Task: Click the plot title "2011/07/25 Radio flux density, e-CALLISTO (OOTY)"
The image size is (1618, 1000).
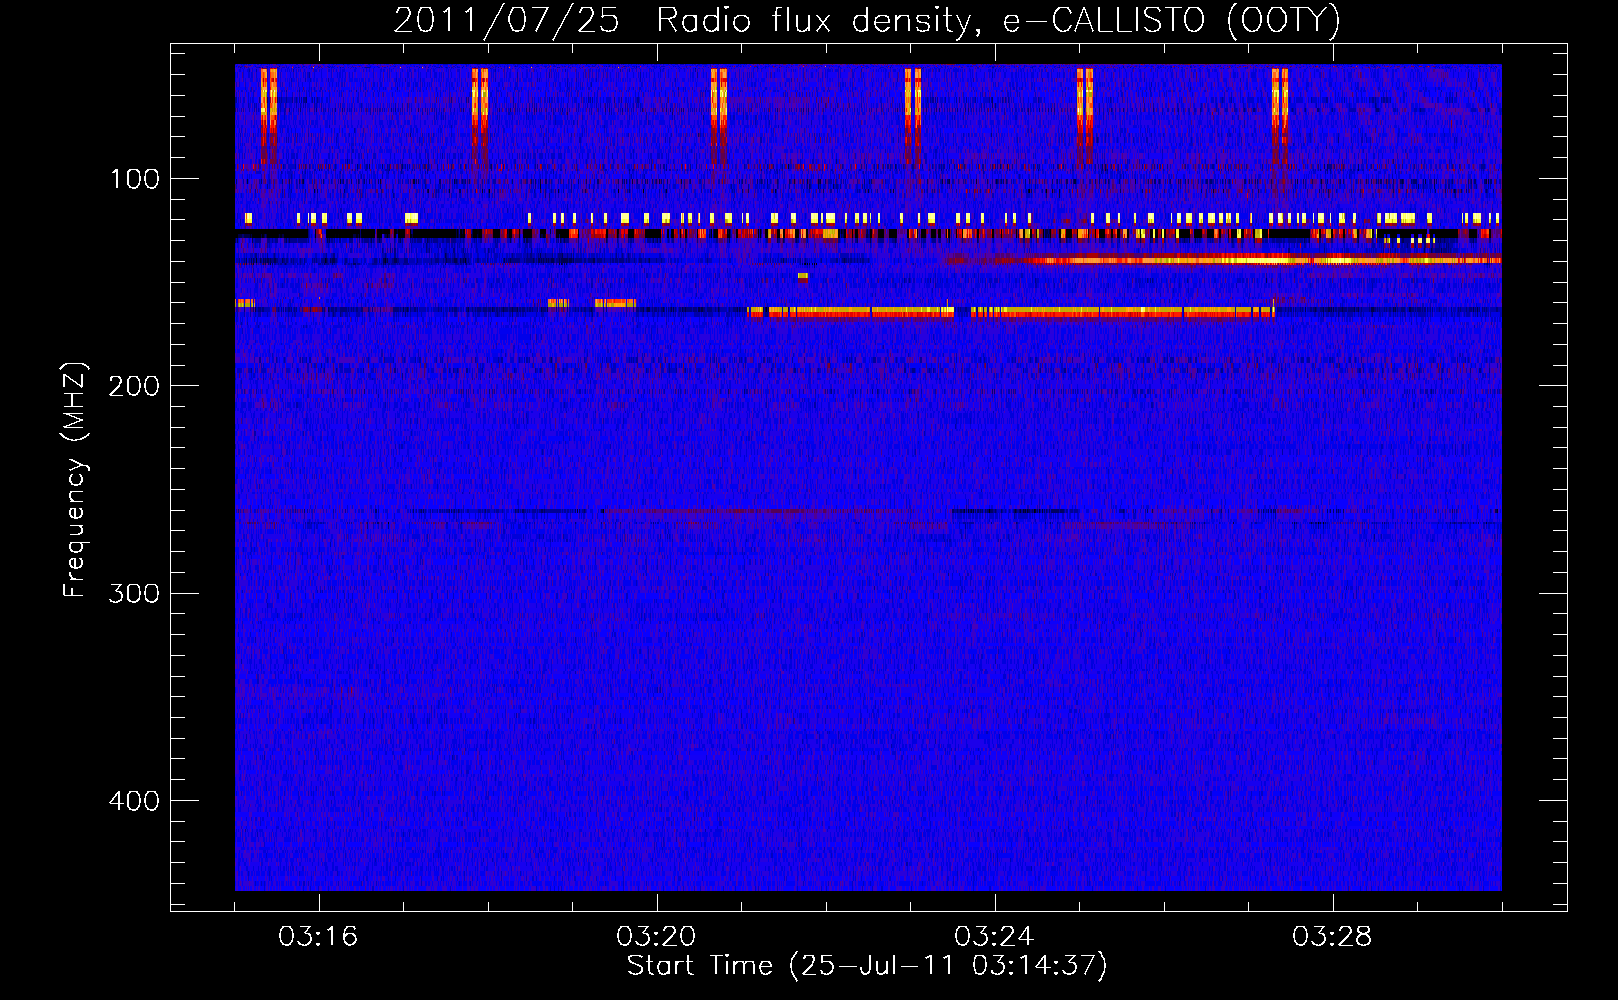Action: (867, 20)
